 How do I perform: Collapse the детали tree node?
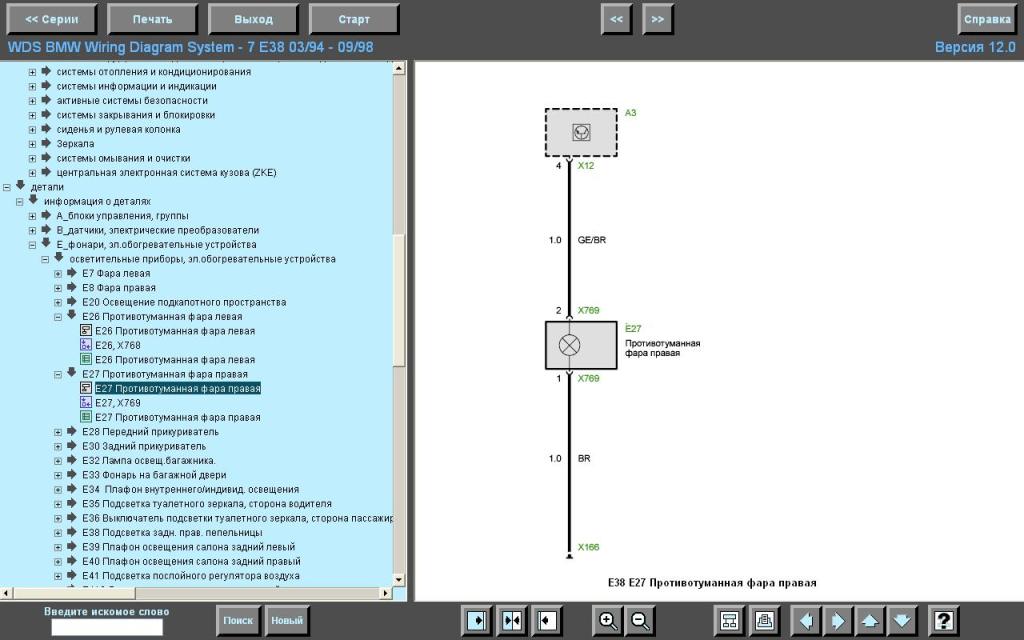click(x=7, y=187)
